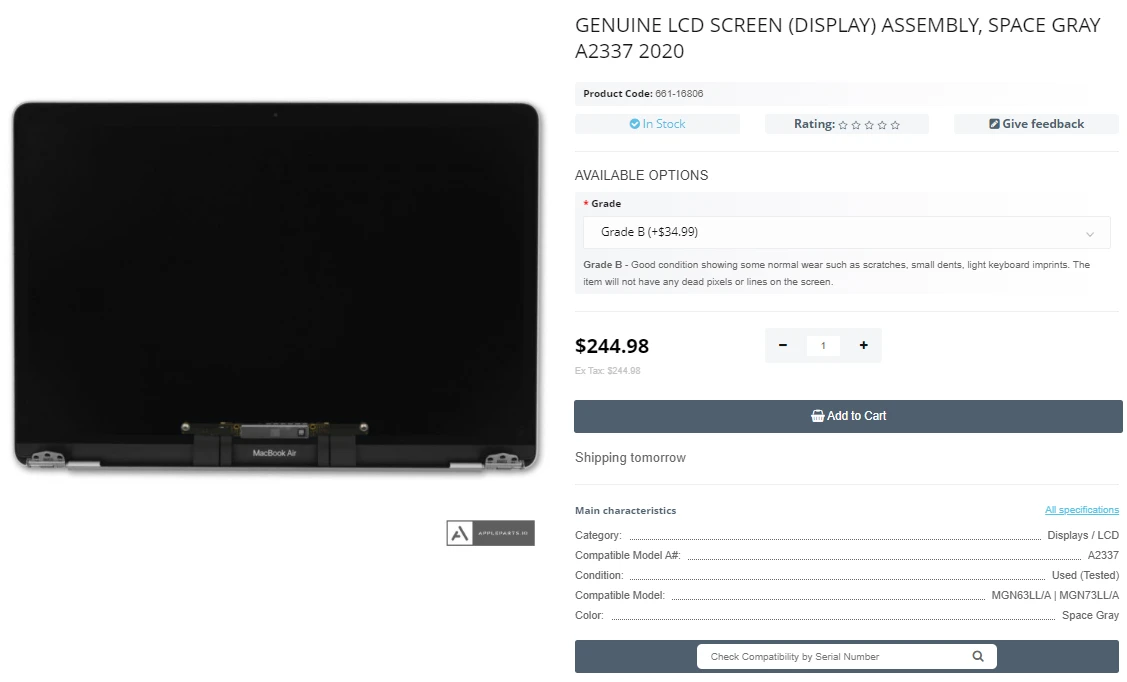Click the red asterisk beside Grade label
The width and height of the screenshot is (1127, 682).
click(x=585, y=203)
